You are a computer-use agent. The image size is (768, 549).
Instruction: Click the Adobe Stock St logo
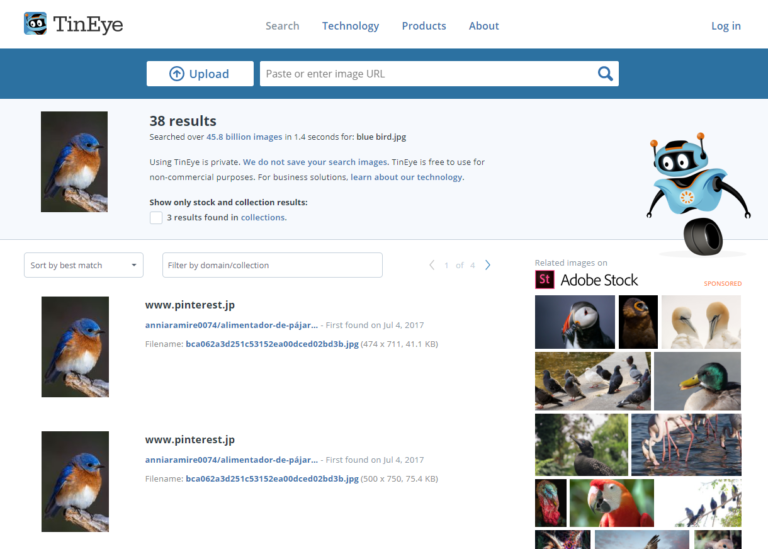(x=545, y=280)
